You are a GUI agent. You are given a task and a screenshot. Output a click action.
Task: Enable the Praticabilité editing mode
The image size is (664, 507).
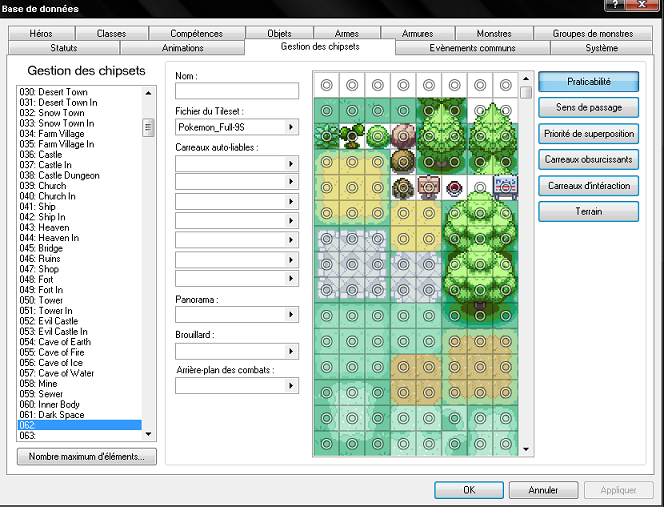coord(588,81)
